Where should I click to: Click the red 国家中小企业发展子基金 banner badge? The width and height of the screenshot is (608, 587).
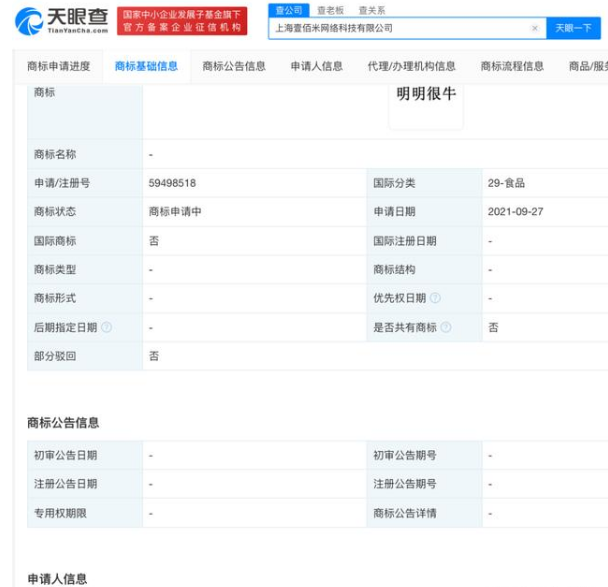182,20
